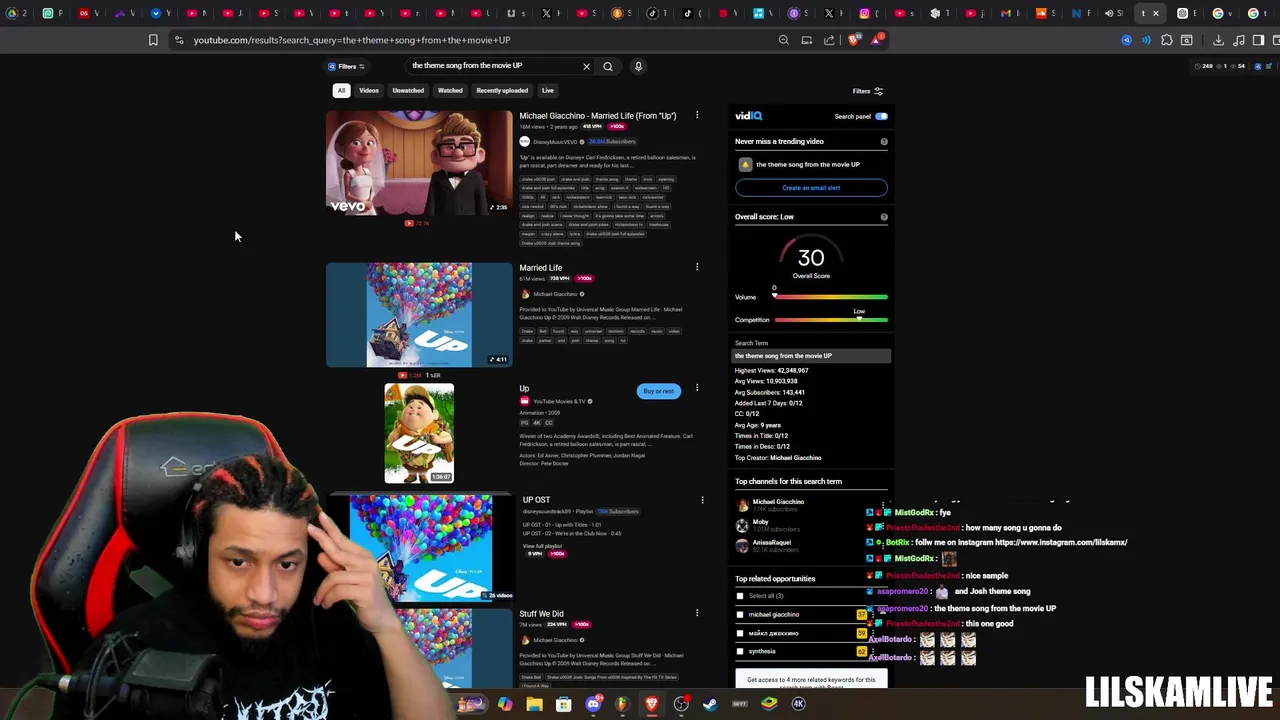Switch to the Gmail browser tab

[x=1005, y=13]
